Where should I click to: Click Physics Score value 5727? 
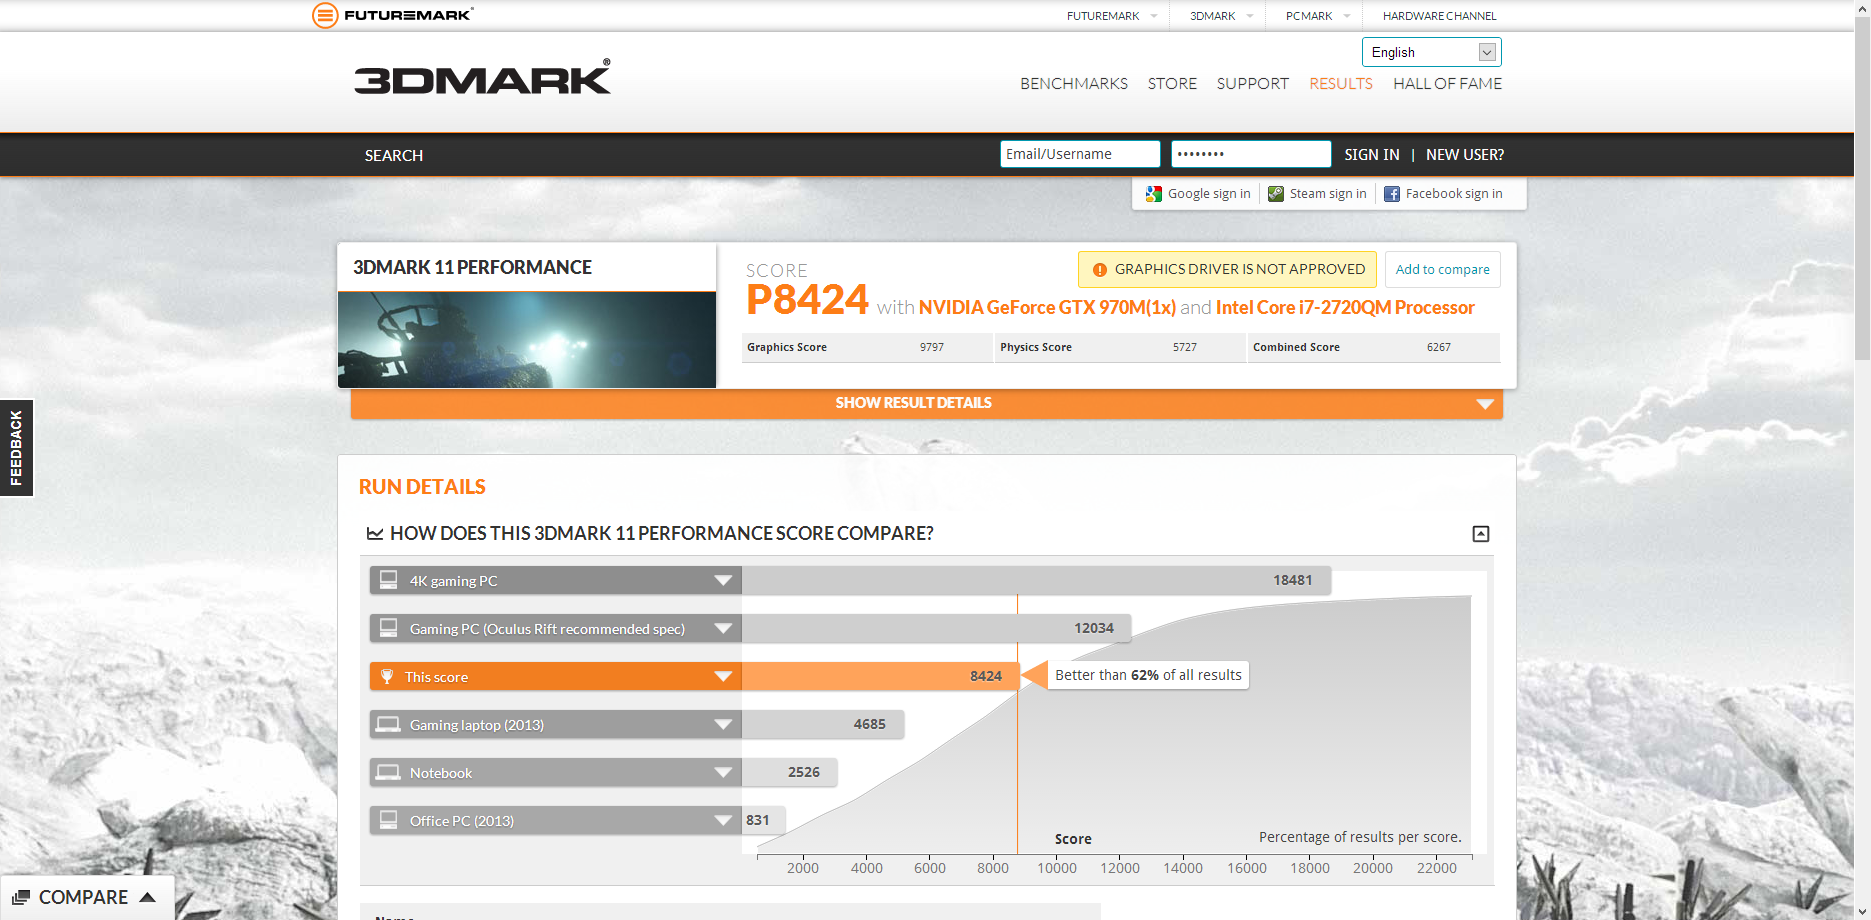pos(1184,347)
